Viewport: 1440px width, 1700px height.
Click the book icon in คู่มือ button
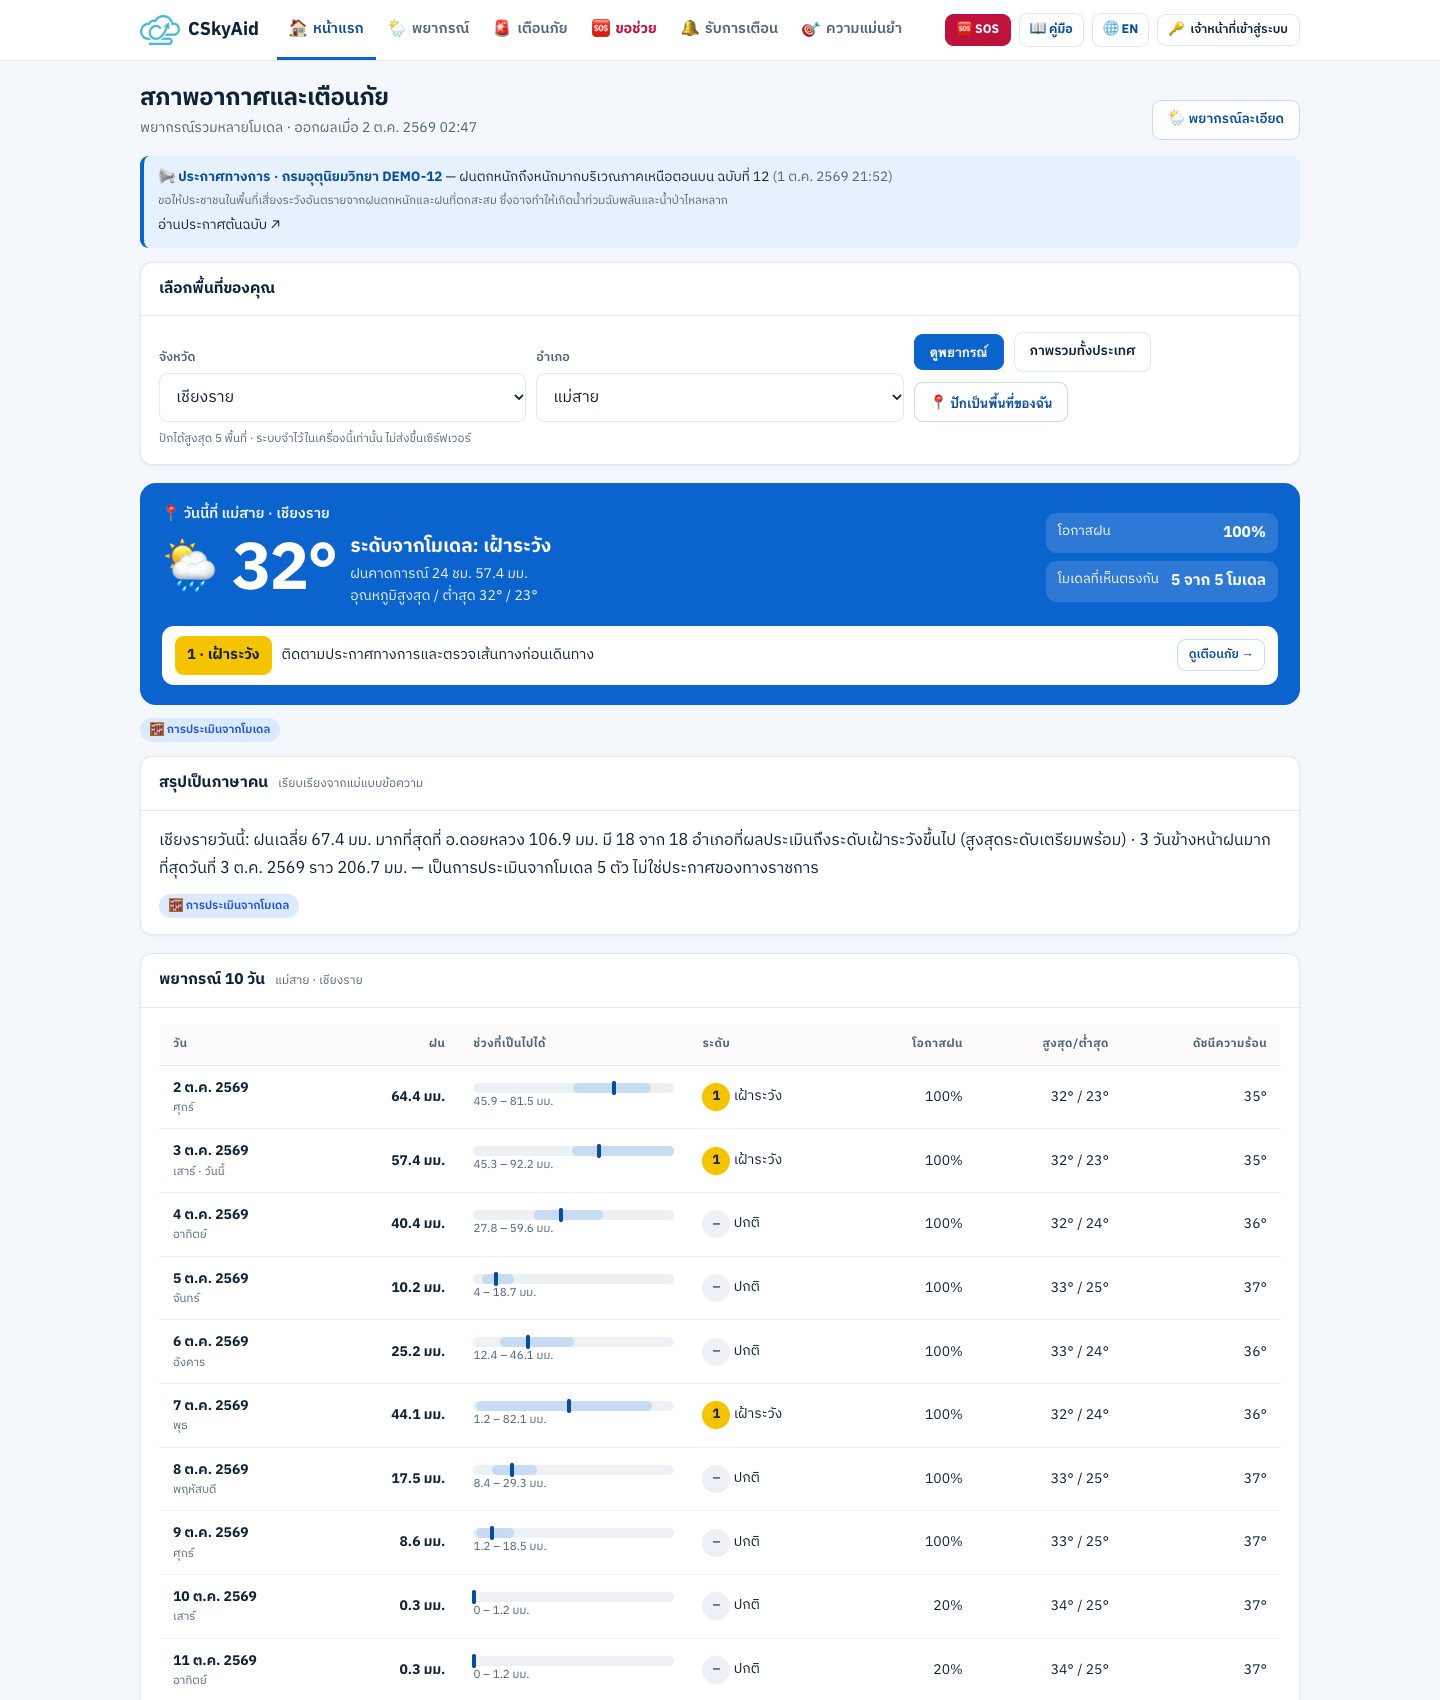point(1038,29)
